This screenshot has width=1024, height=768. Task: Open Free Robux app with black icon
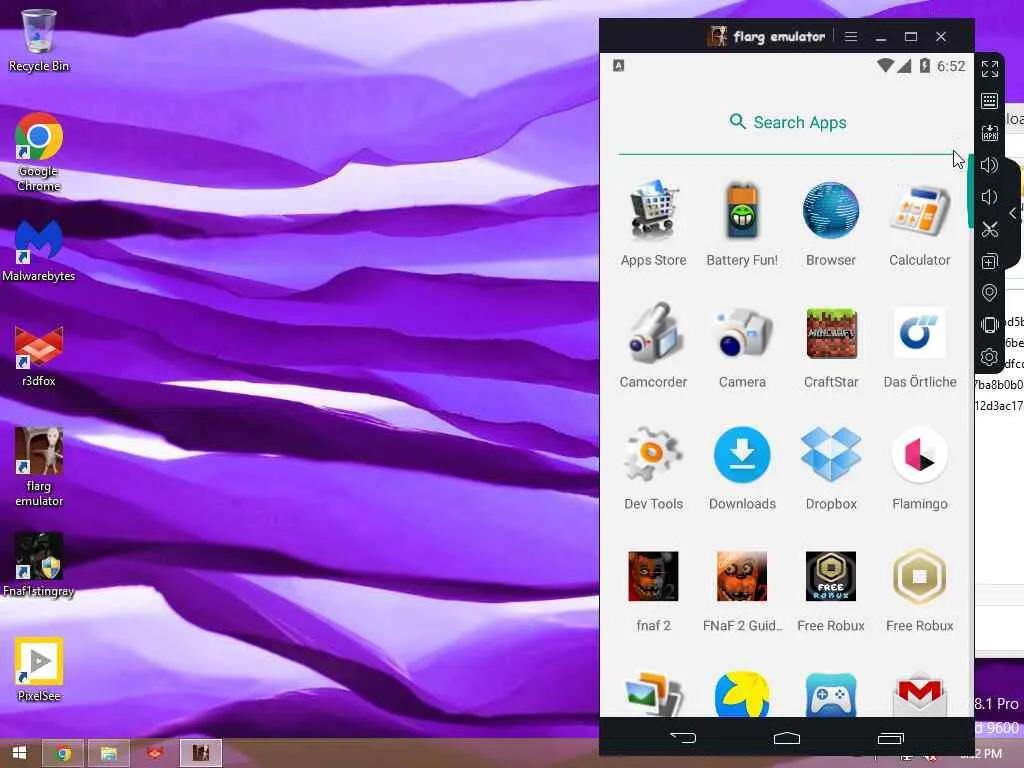pos(831,590)
